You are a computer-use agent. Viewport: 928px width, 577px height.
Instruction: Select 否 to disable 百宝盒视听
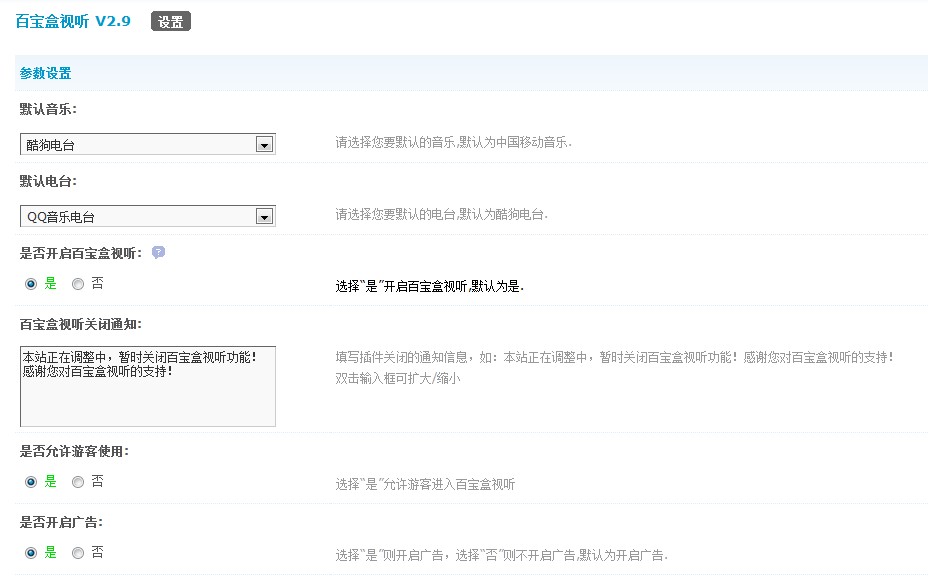point(77,284)
